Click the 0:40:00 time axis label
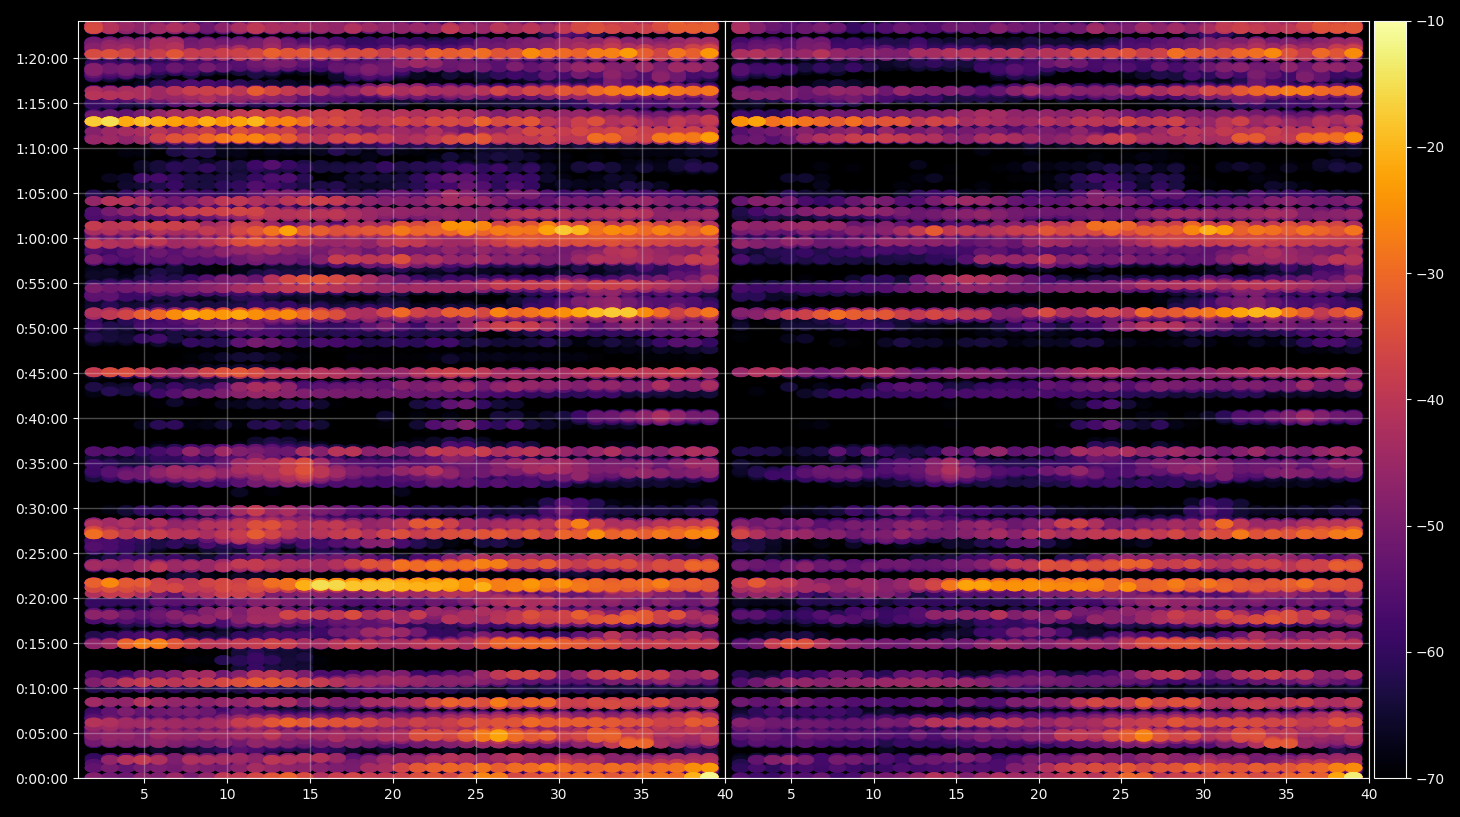Screen dimensions: 1460x817 click(x=42, y=419)
